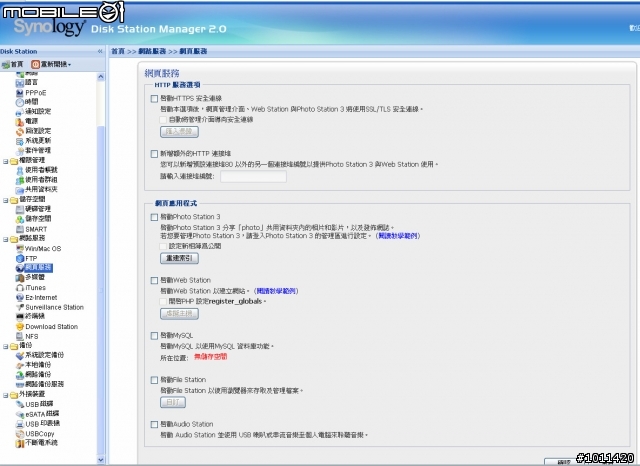Open the Web Station tutorial link
640x466 pixels.
276,291
